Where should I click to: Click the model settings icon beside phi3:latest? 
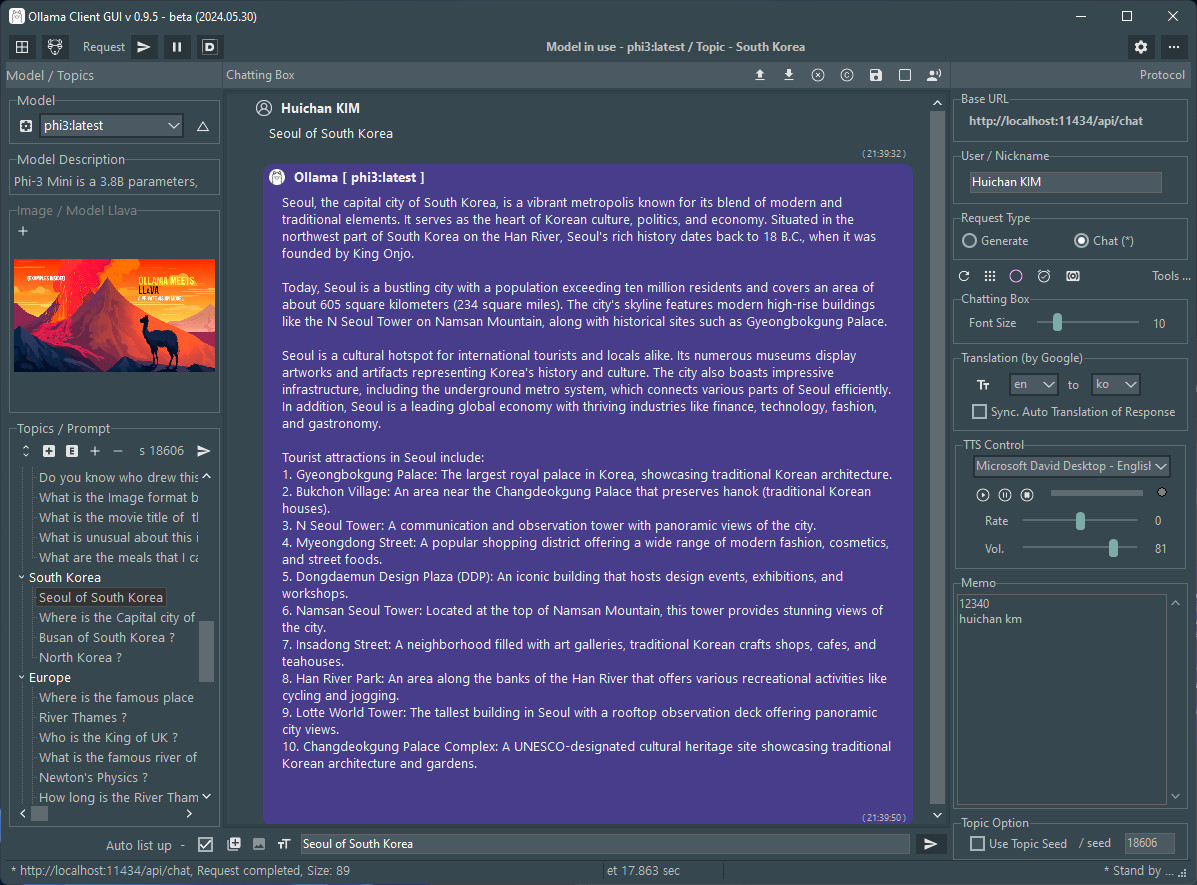click(26, 126)
